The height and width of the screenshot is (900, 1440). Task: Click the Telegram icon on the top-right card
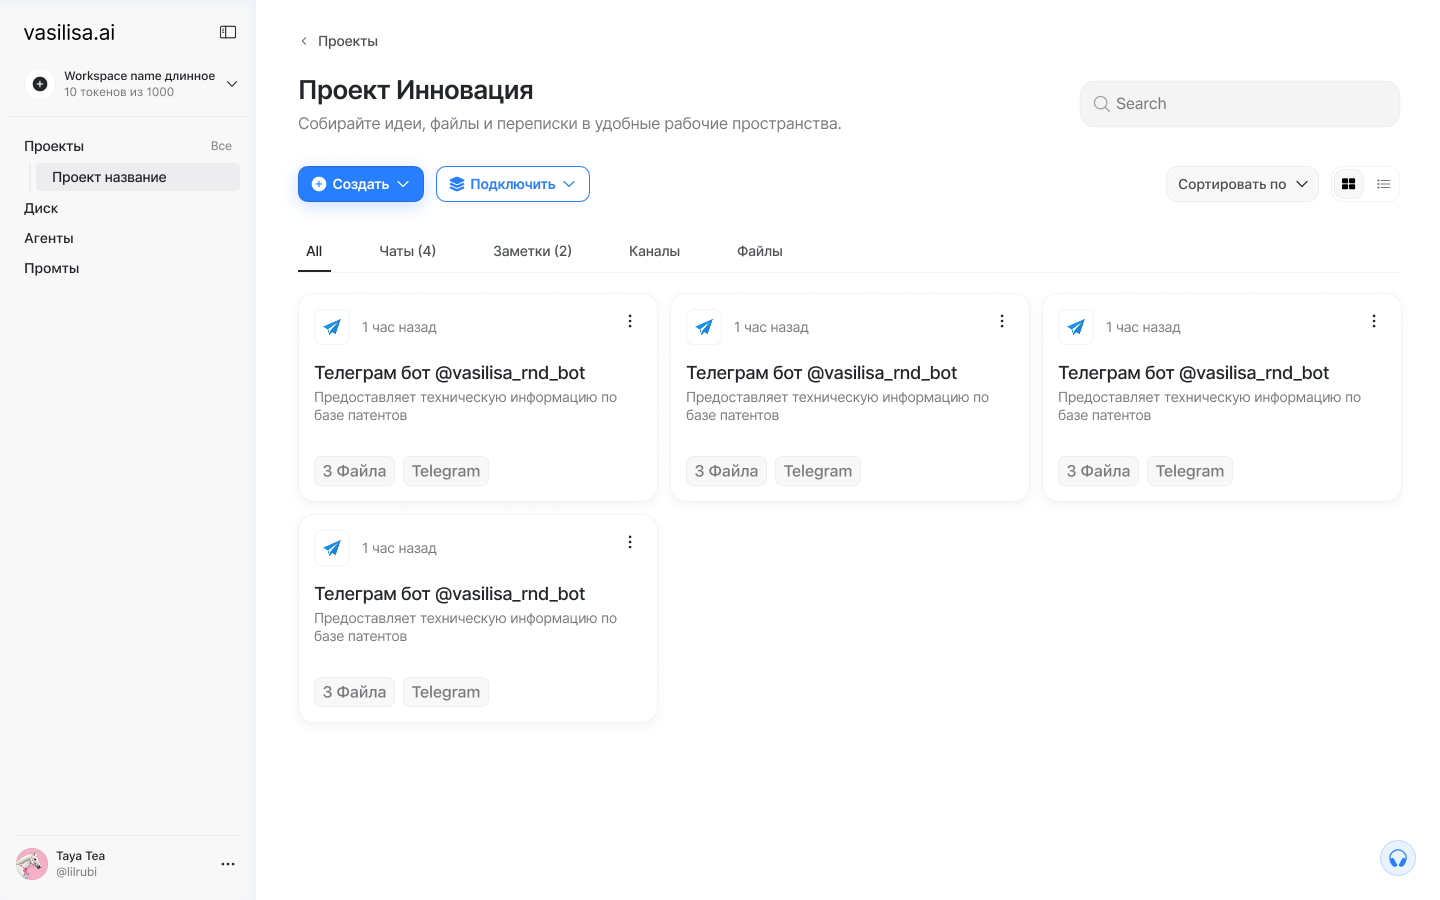(x=1076, y=327)
